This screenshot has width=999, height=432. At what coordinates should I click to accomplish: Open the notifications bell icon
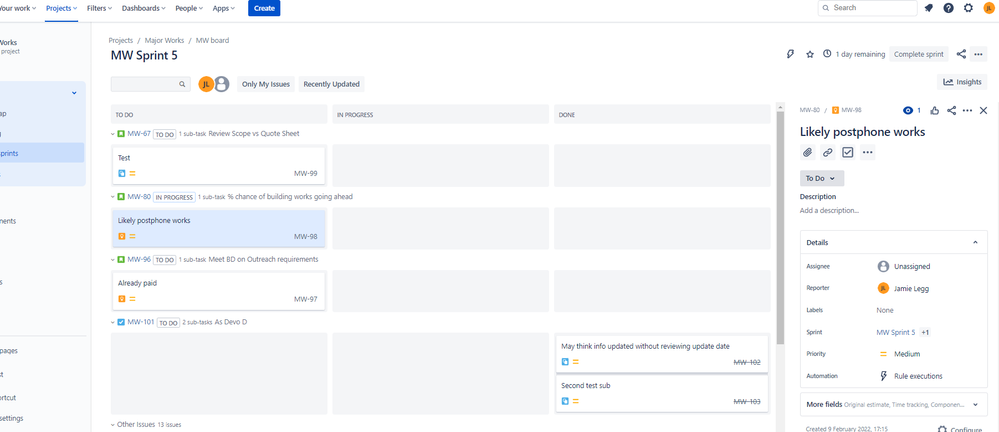pyautogui.click(x=929, y=8)
